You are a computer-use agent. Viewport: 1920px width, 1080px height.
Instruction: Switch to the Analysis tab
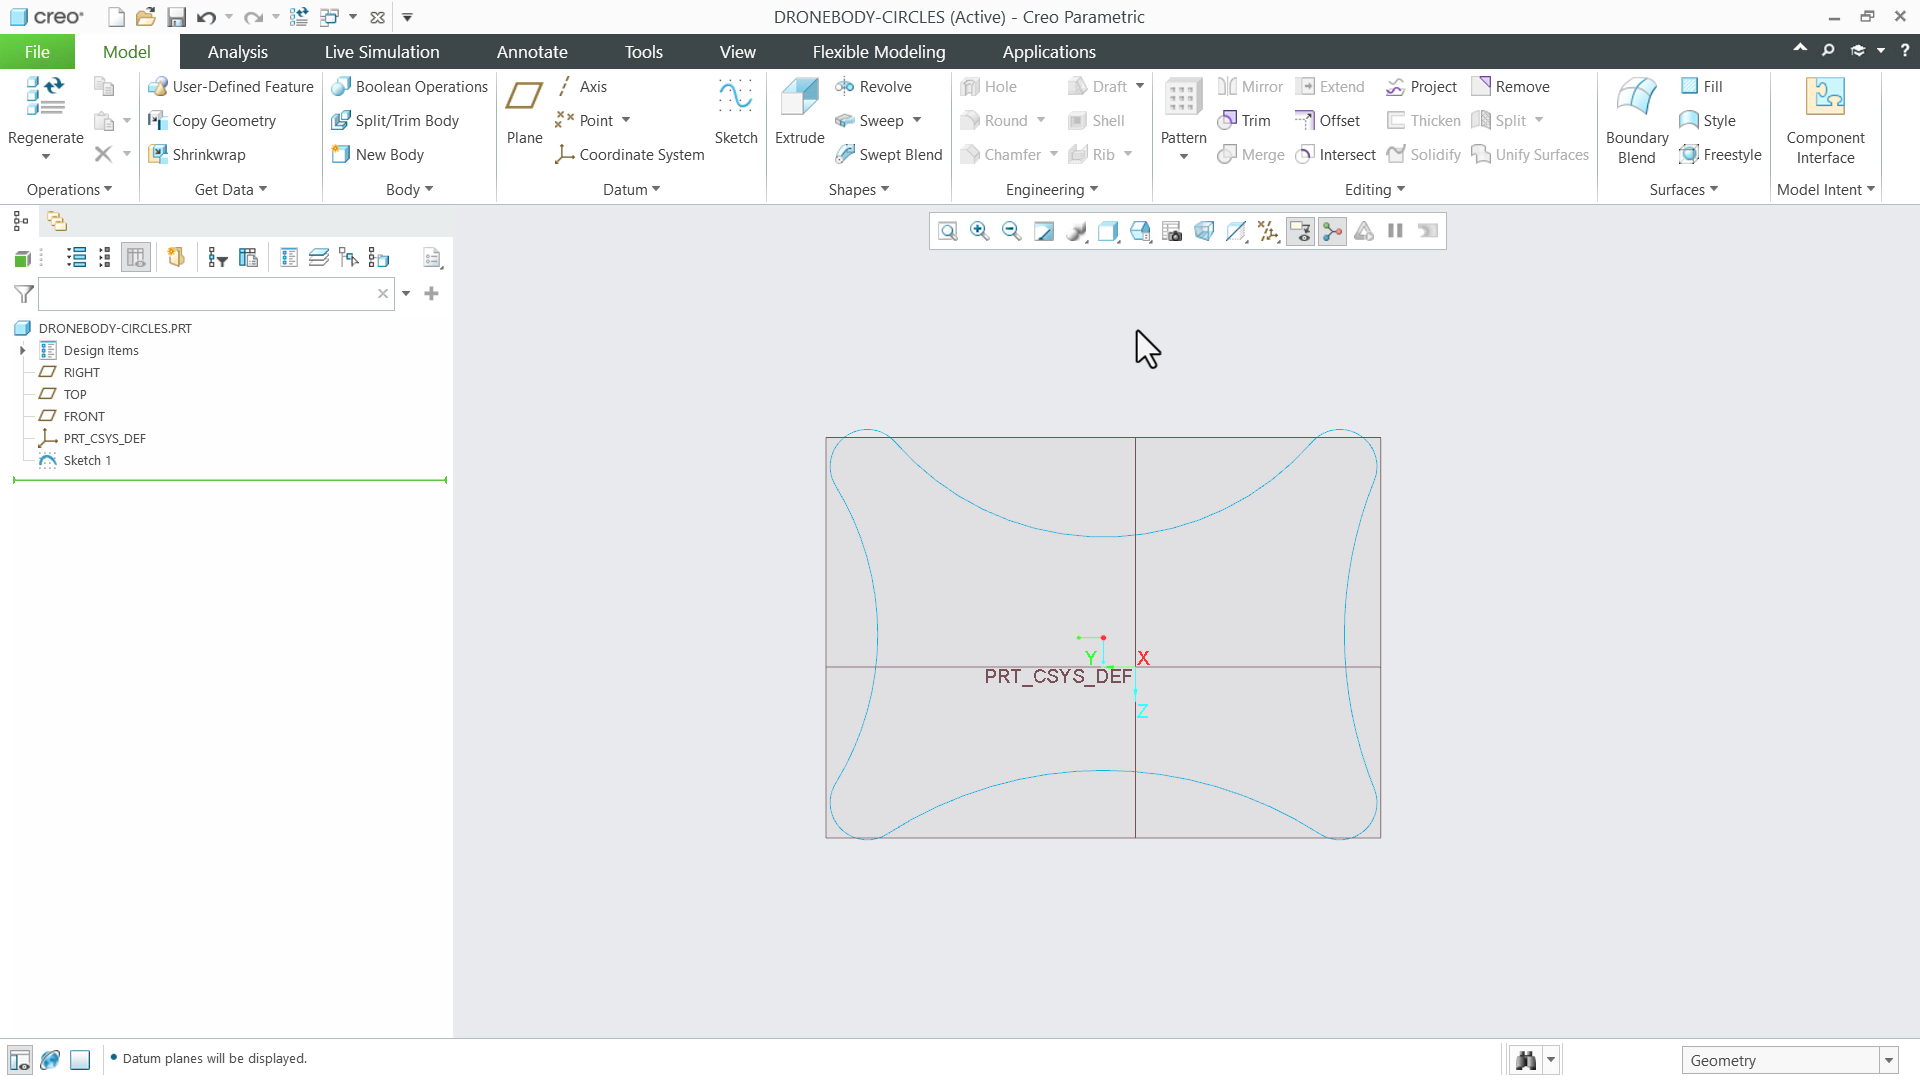pos(237,51)
